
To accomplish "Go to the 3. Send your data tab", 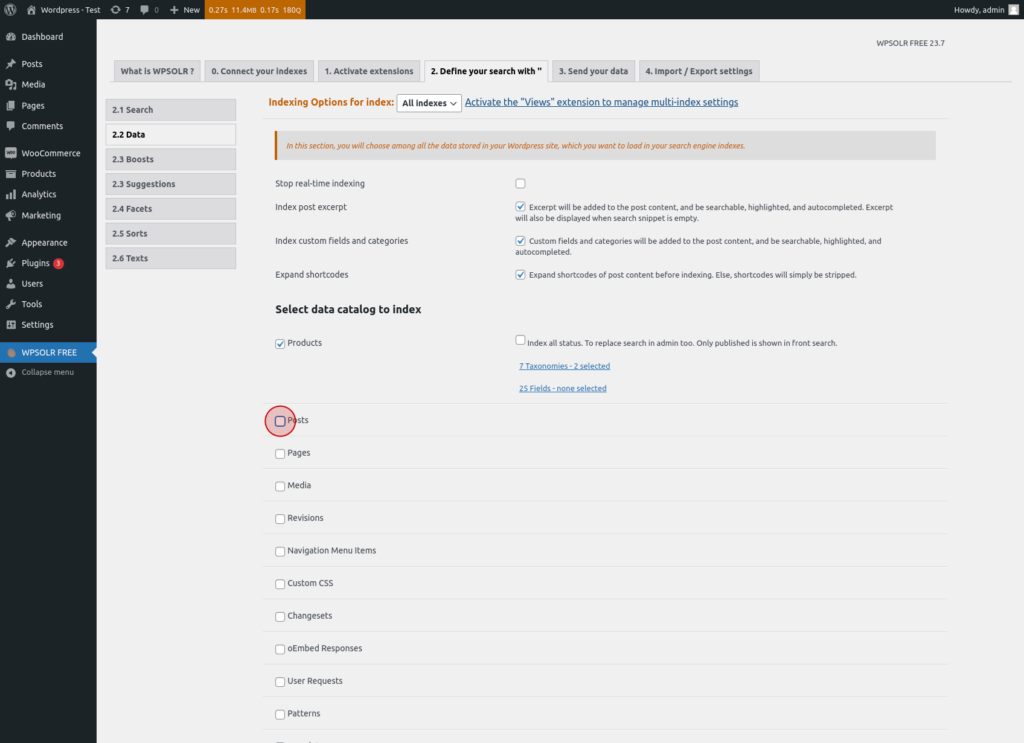I will click(593, 71).
